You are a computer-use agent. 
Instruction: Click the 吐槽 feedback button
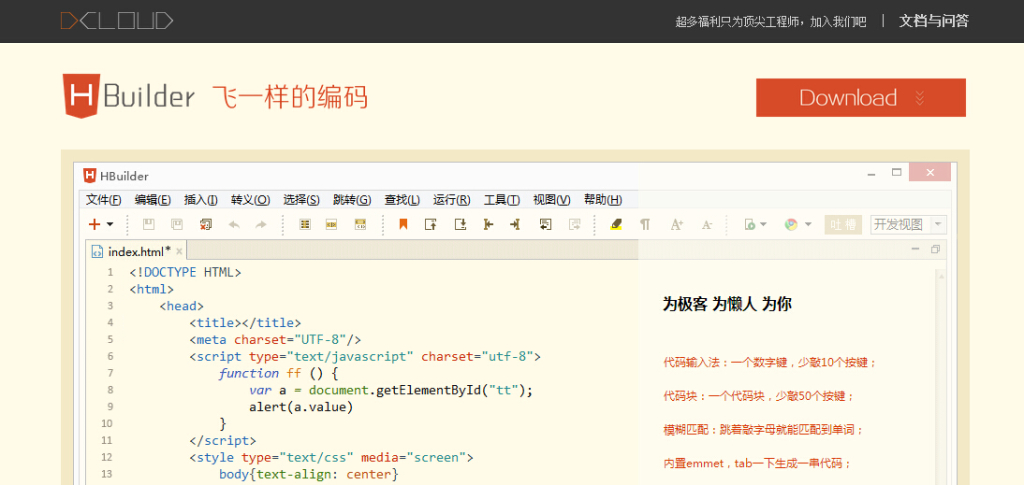(x=843, y=225)
